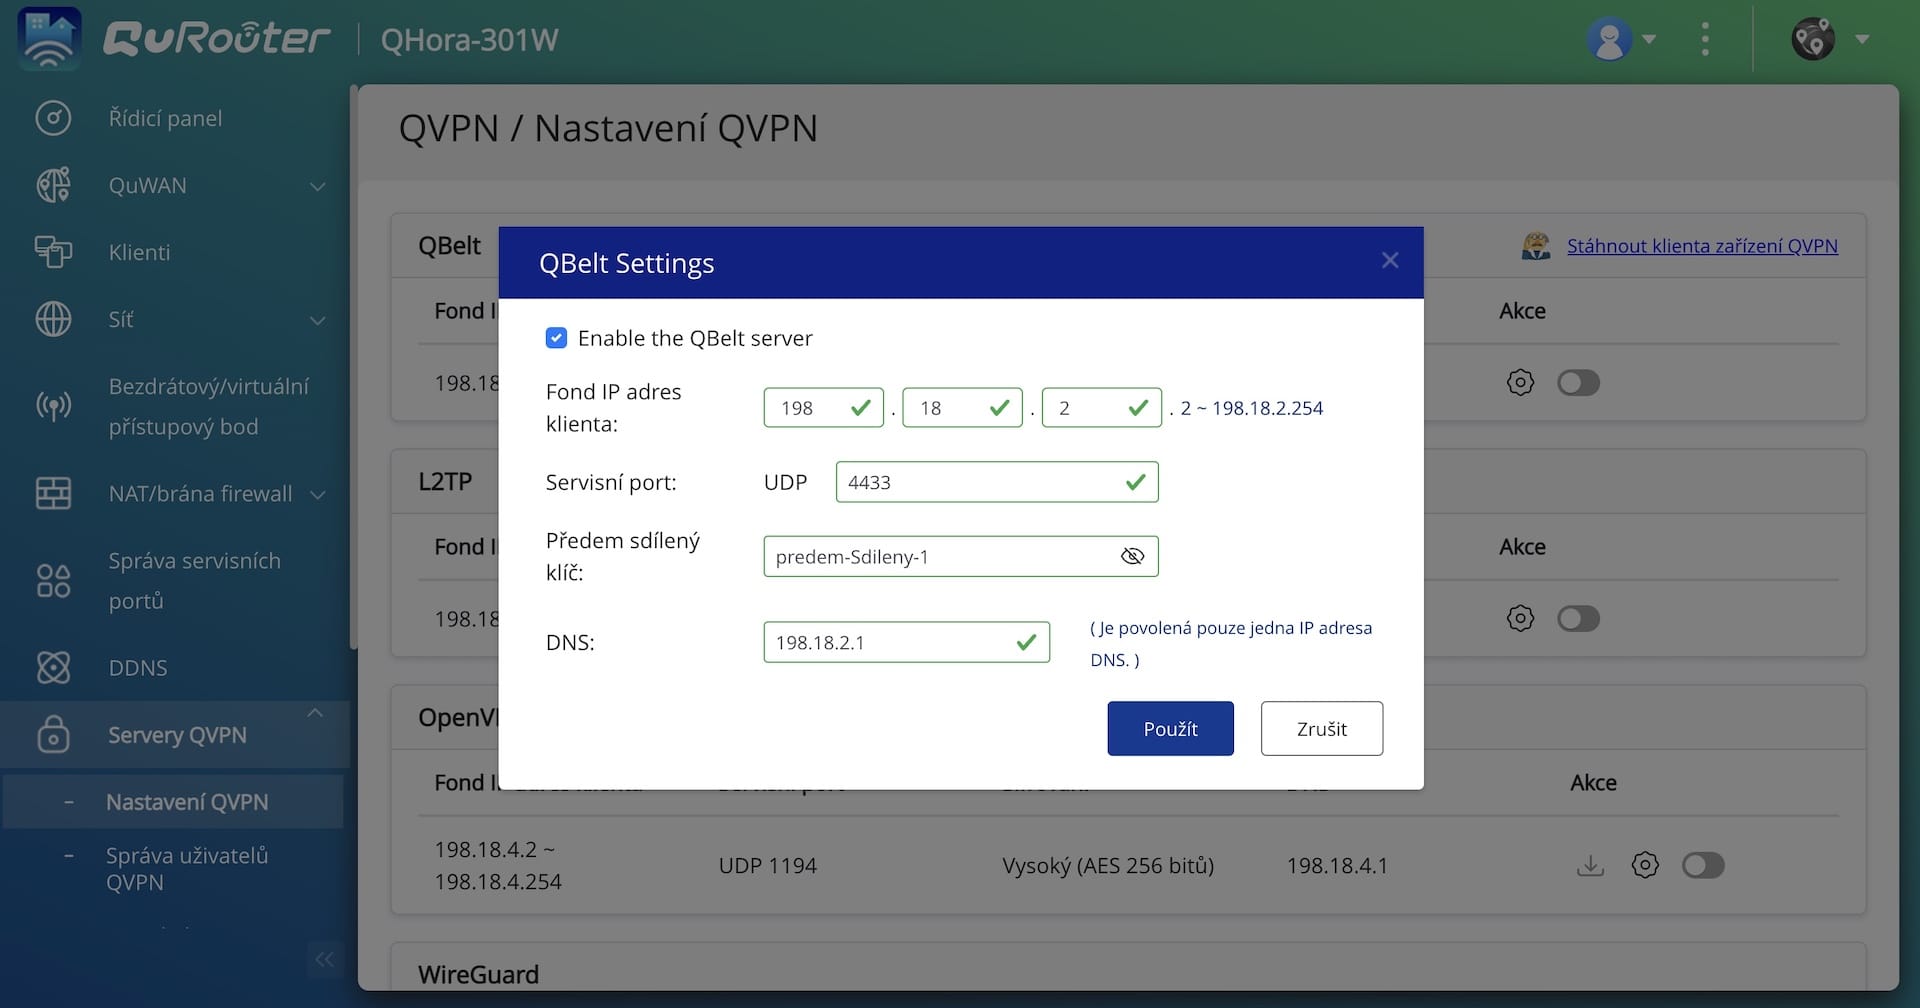This screenshot has width=1920, height=1008.
Task: Expand the QuWAN sidebar menu
Action: coord(317,186)
